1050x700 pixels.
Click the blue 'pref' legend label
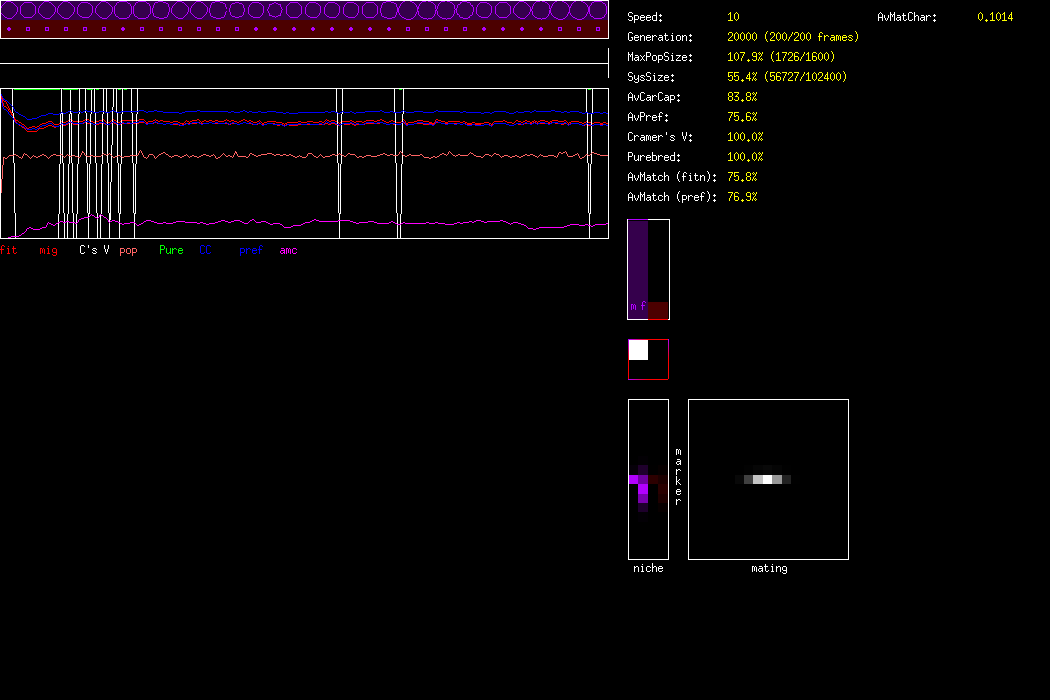point(250,250)
